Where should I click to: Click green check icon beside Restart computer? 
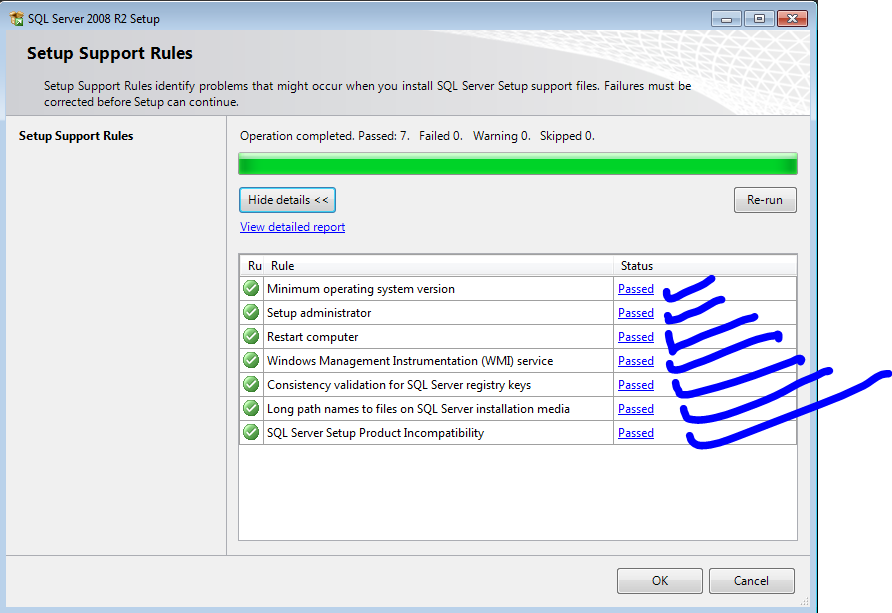click(x=251, y=336)
